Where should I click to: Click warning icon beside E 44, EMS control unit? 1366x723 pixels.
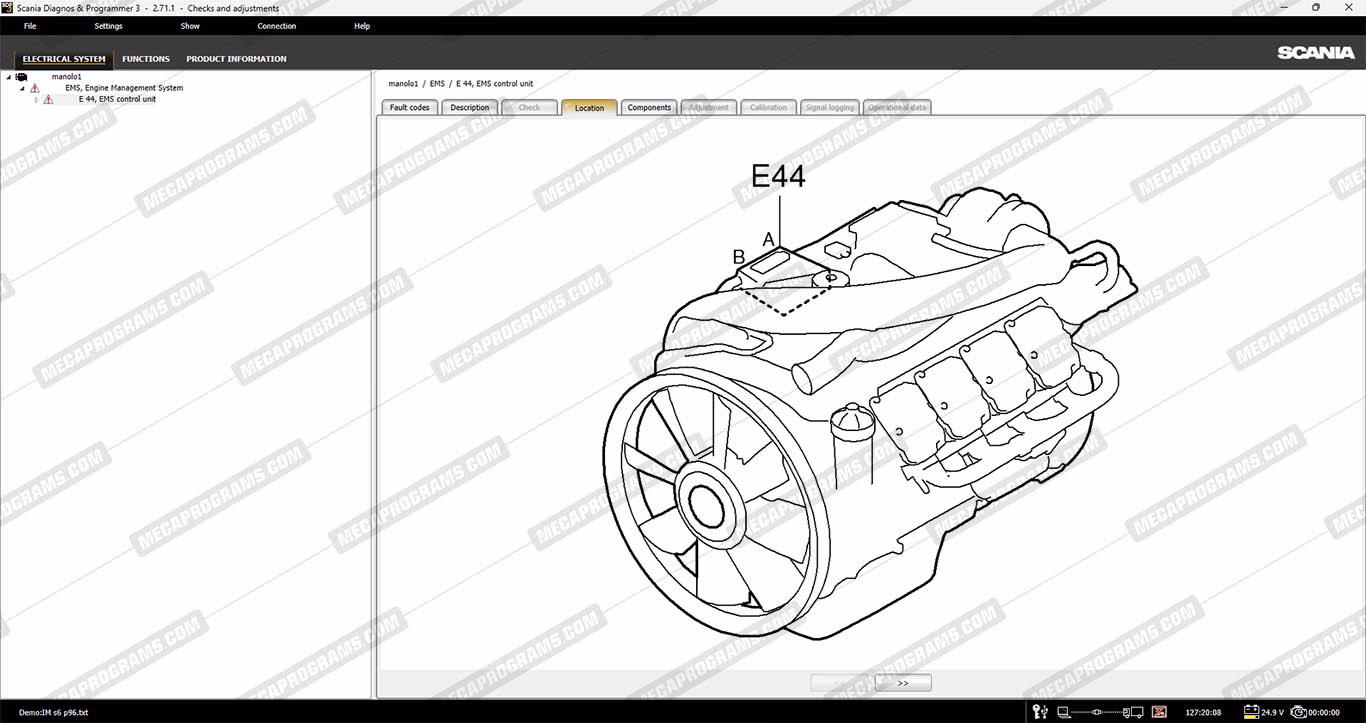pyautogui.click(x=48, y=99)
